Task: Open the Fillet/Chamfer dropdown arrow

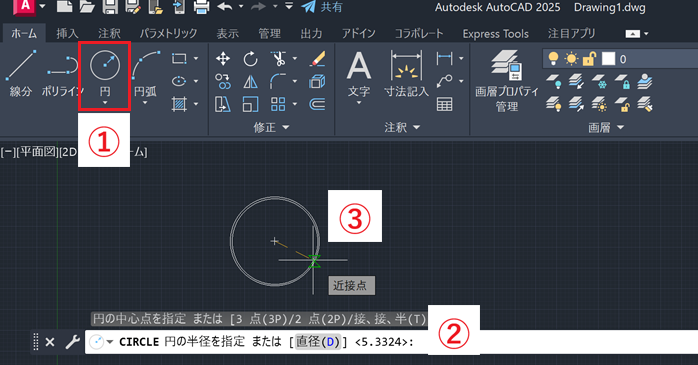Action: coord(295,81)
